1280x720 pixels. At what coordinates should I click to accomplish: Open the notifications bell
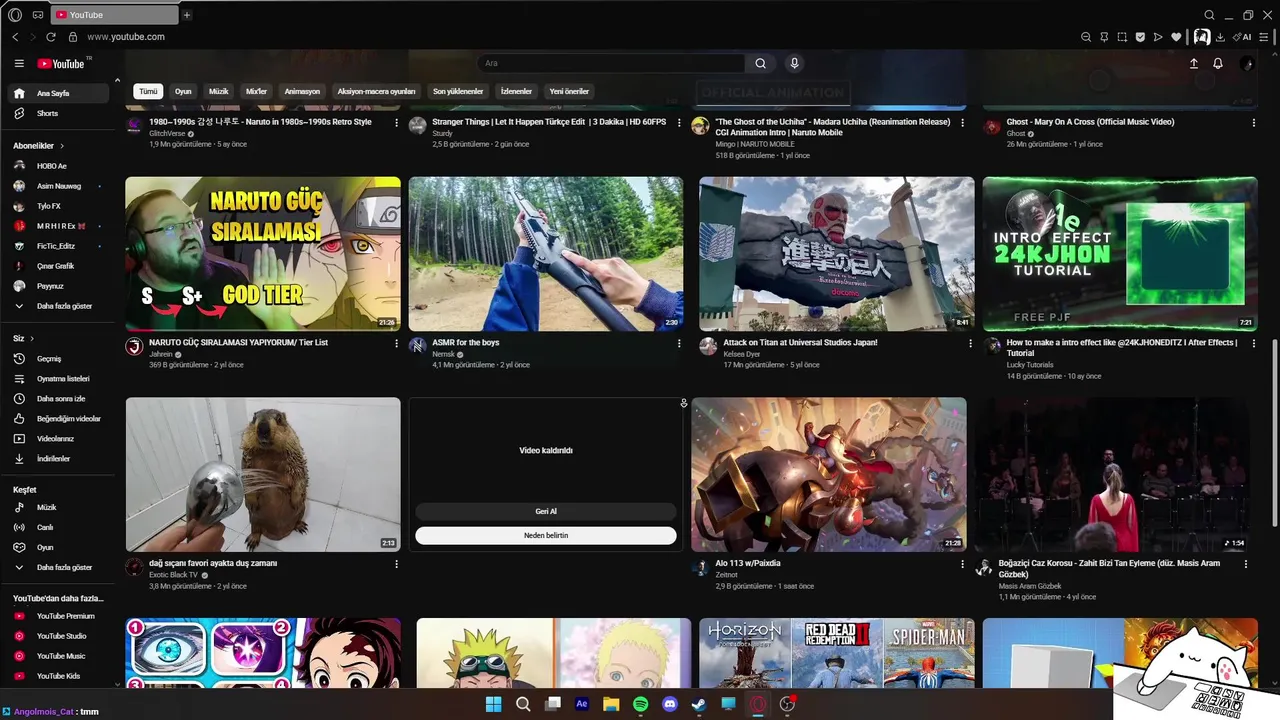click(1218, 63)
